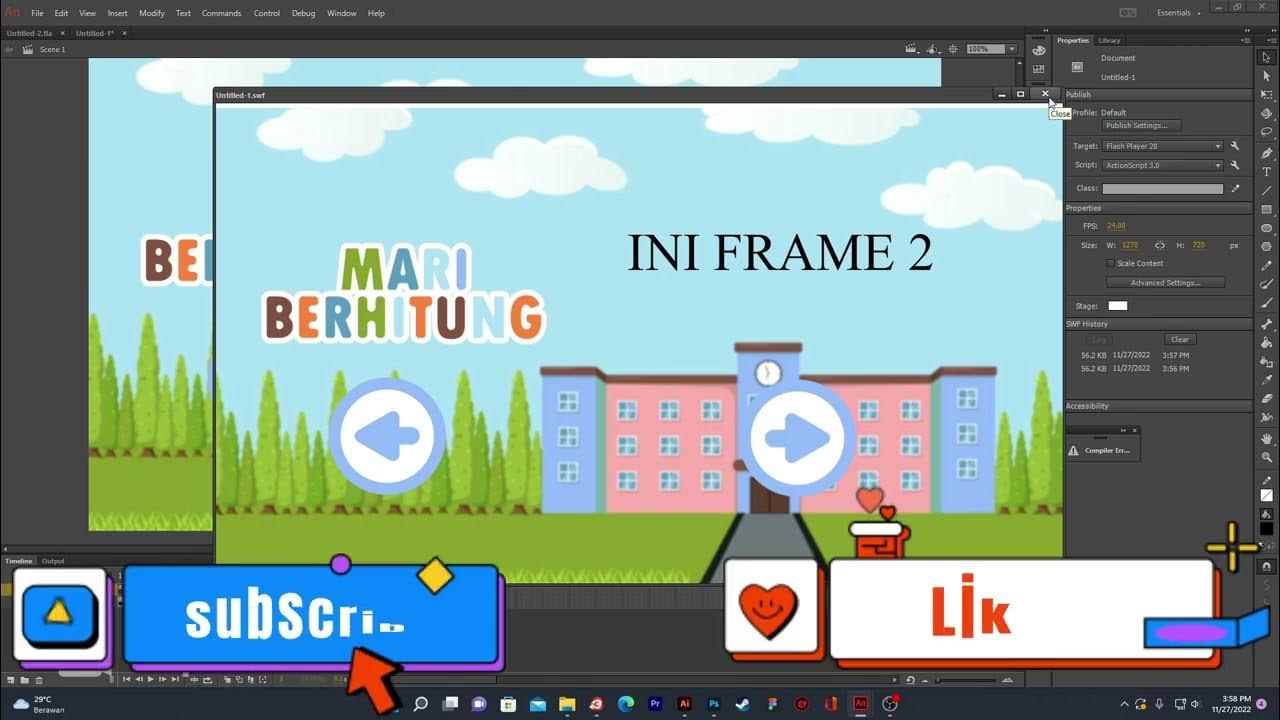Select the Rectangle tool
Image resolution: width=1280 pixels, height=720 pixels.
point(1267,209)
